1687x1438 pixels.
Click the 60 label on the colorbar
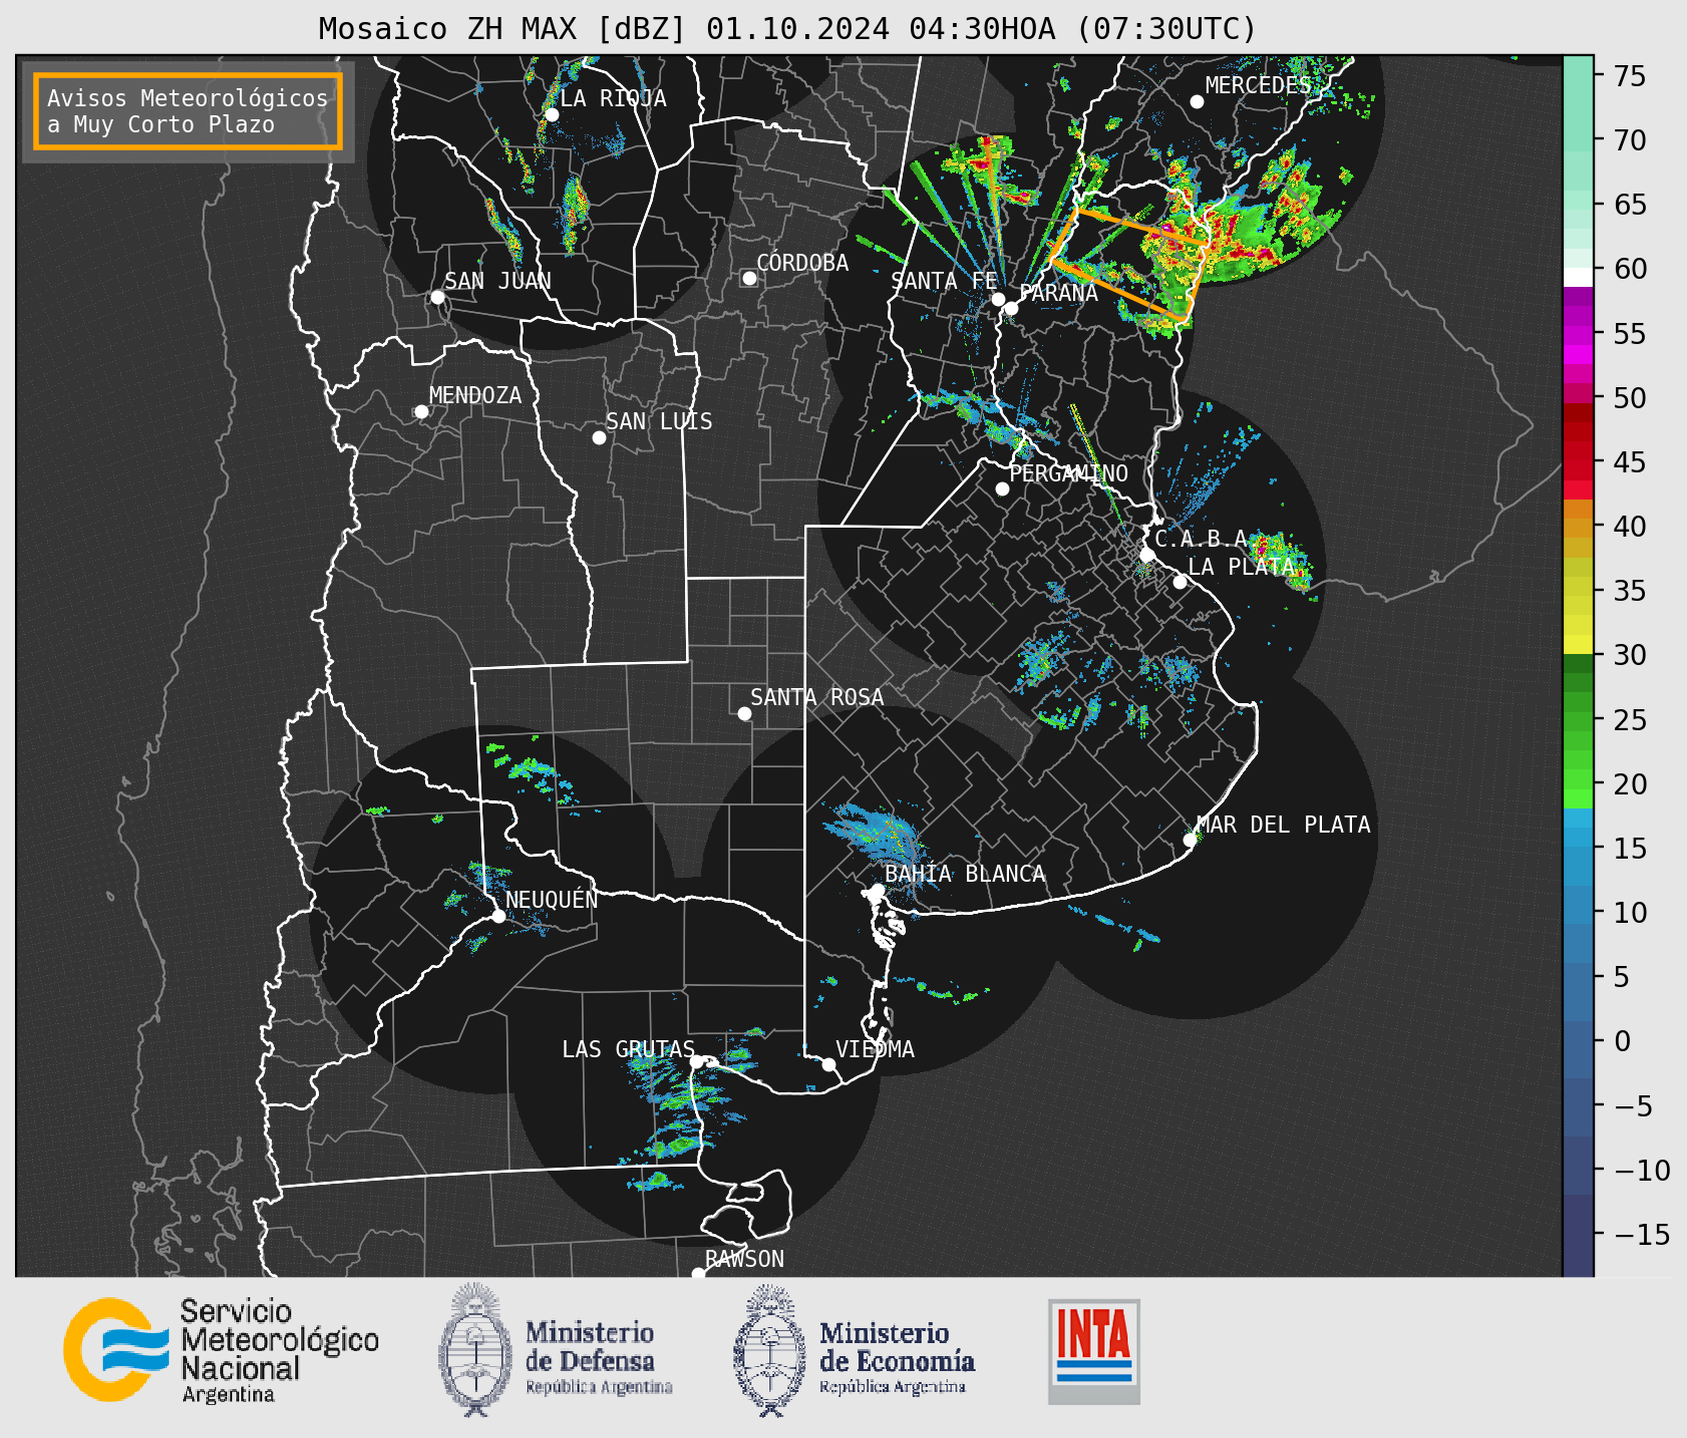(1629, 269)
